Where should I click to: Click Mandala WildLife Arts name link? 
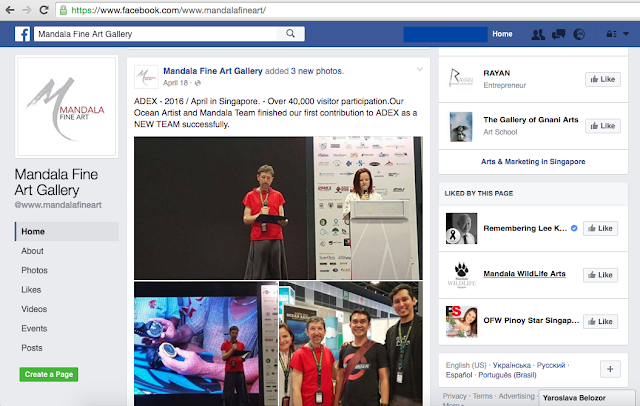point(524,273)
